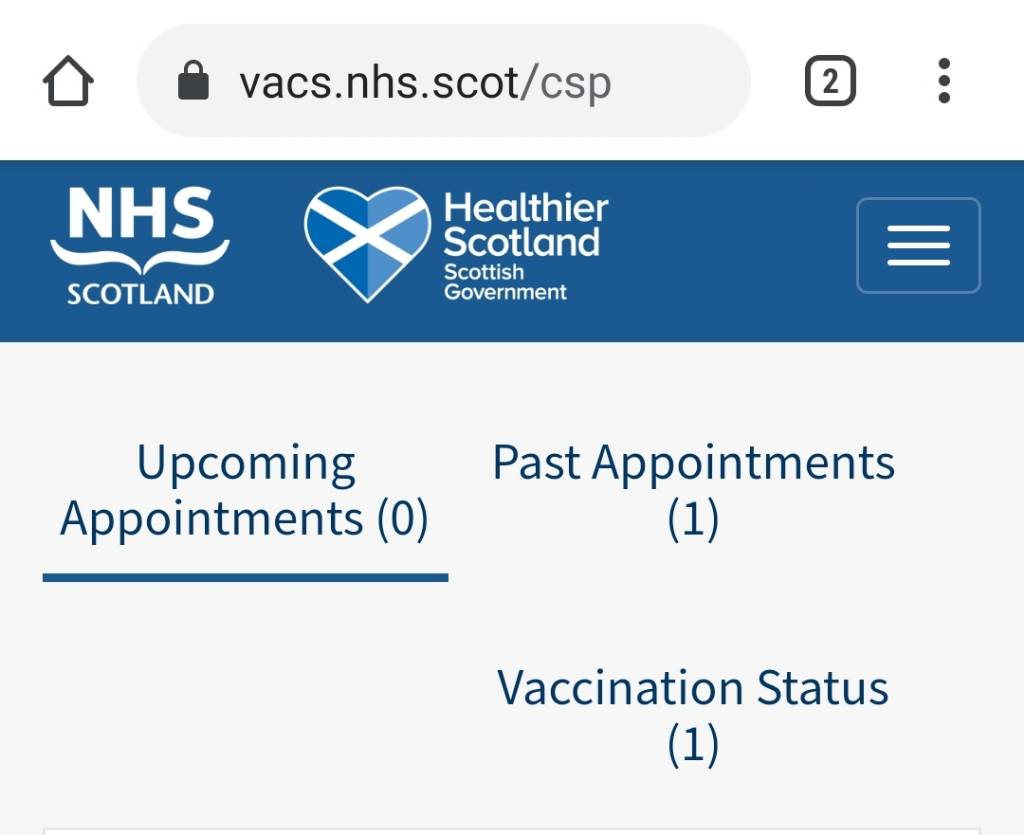Click the NHS Scotland logo
This screenshot has width=1024, height=835.
tap(140, 246)
